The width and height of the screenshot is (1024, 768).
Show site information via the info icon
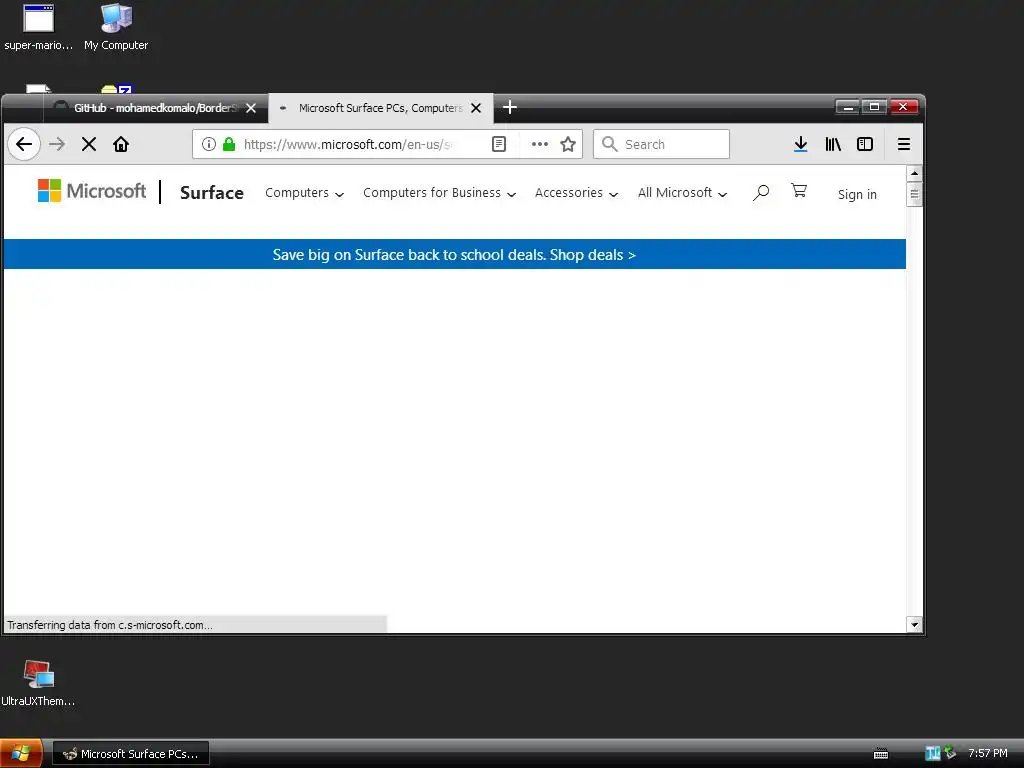coord(208,144)
